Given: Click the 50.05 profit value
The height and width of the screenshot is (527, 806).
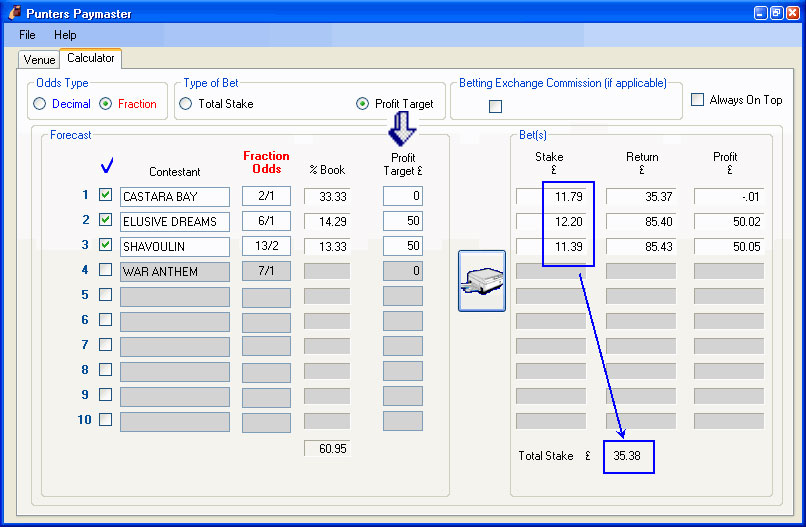Looking at the screenshot, I should tap(729, 247).
